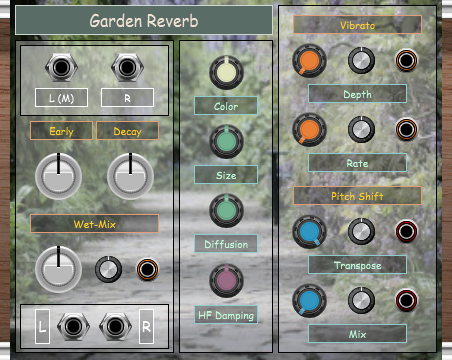The width and height of the screenshot is (452, 360).
Task: Click the Mix label under Pitch Shift
Action: pyautogui.click(x=357, y=333)
